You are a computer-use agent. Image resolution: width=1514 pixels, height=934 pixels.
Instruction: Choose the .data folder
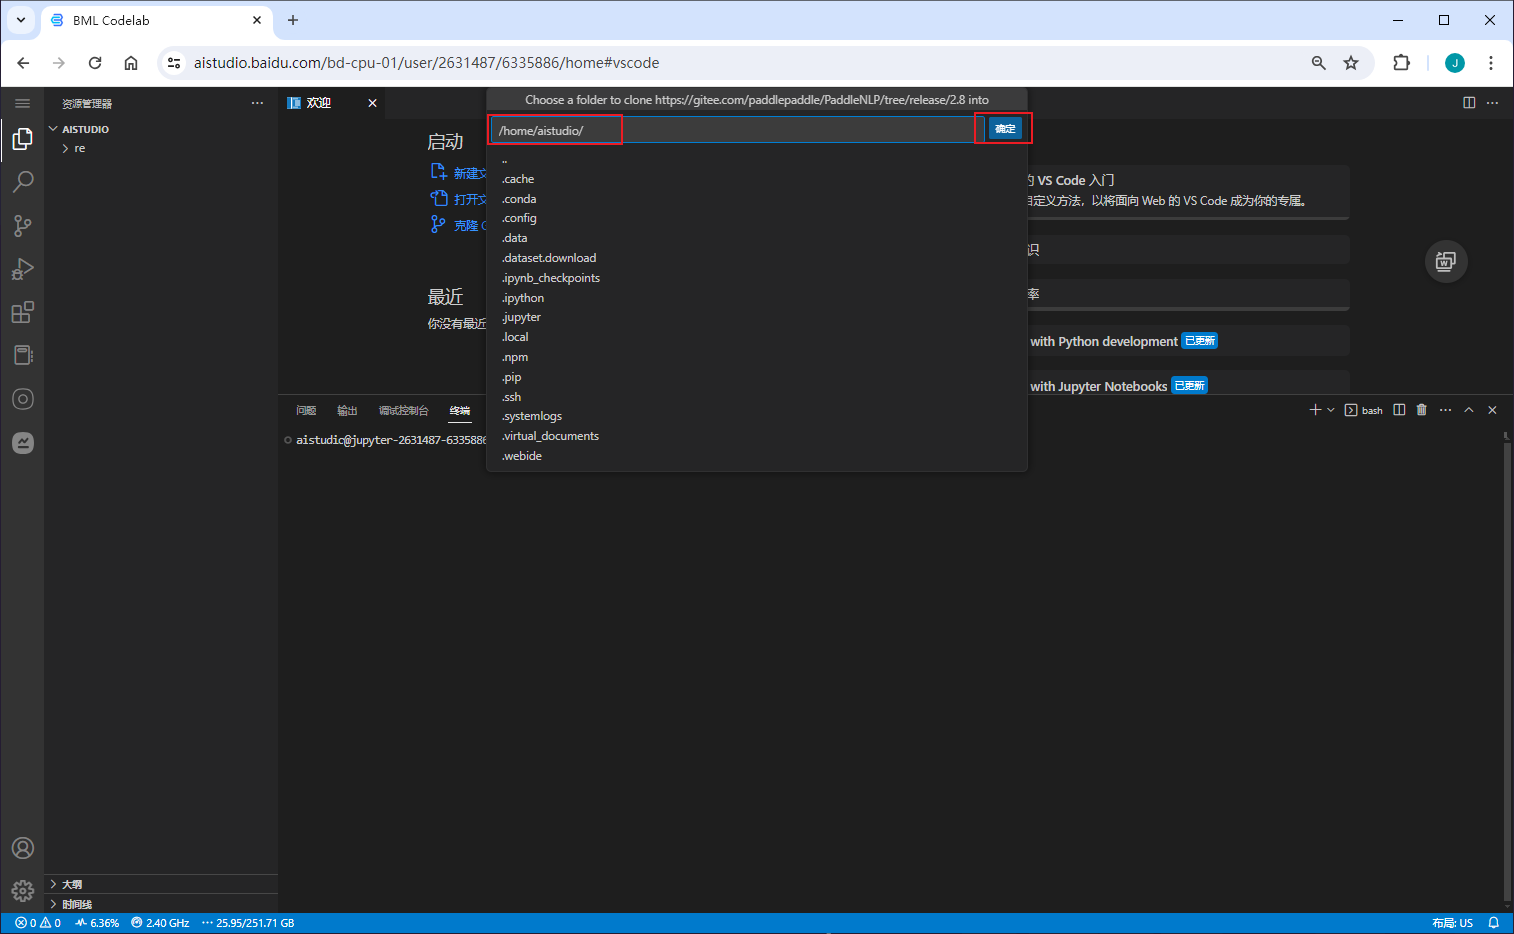tap(757, 238)
